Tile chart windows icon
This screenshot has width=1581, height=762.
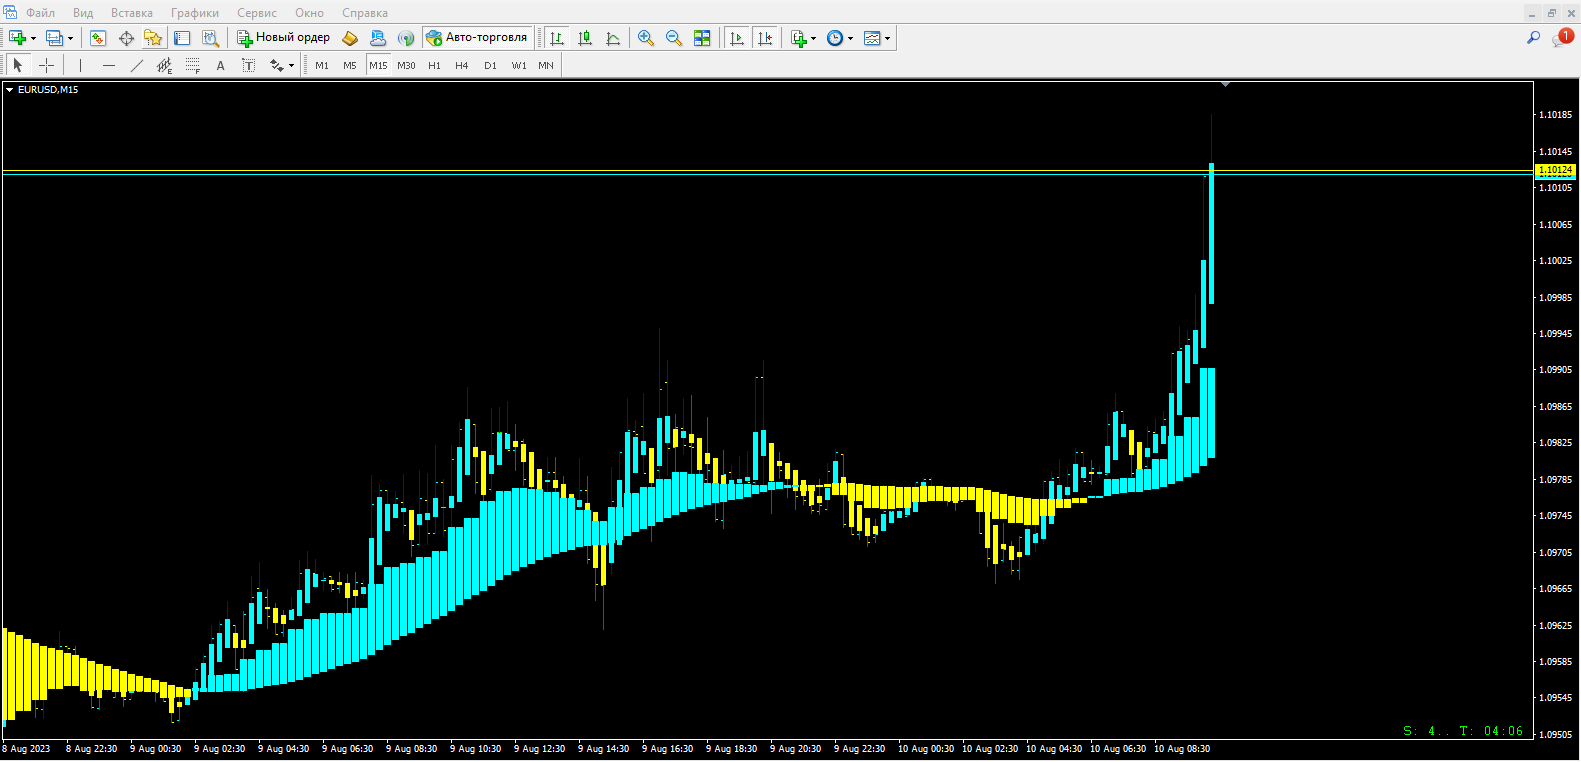pyautogui.click(x=702, y=38)
